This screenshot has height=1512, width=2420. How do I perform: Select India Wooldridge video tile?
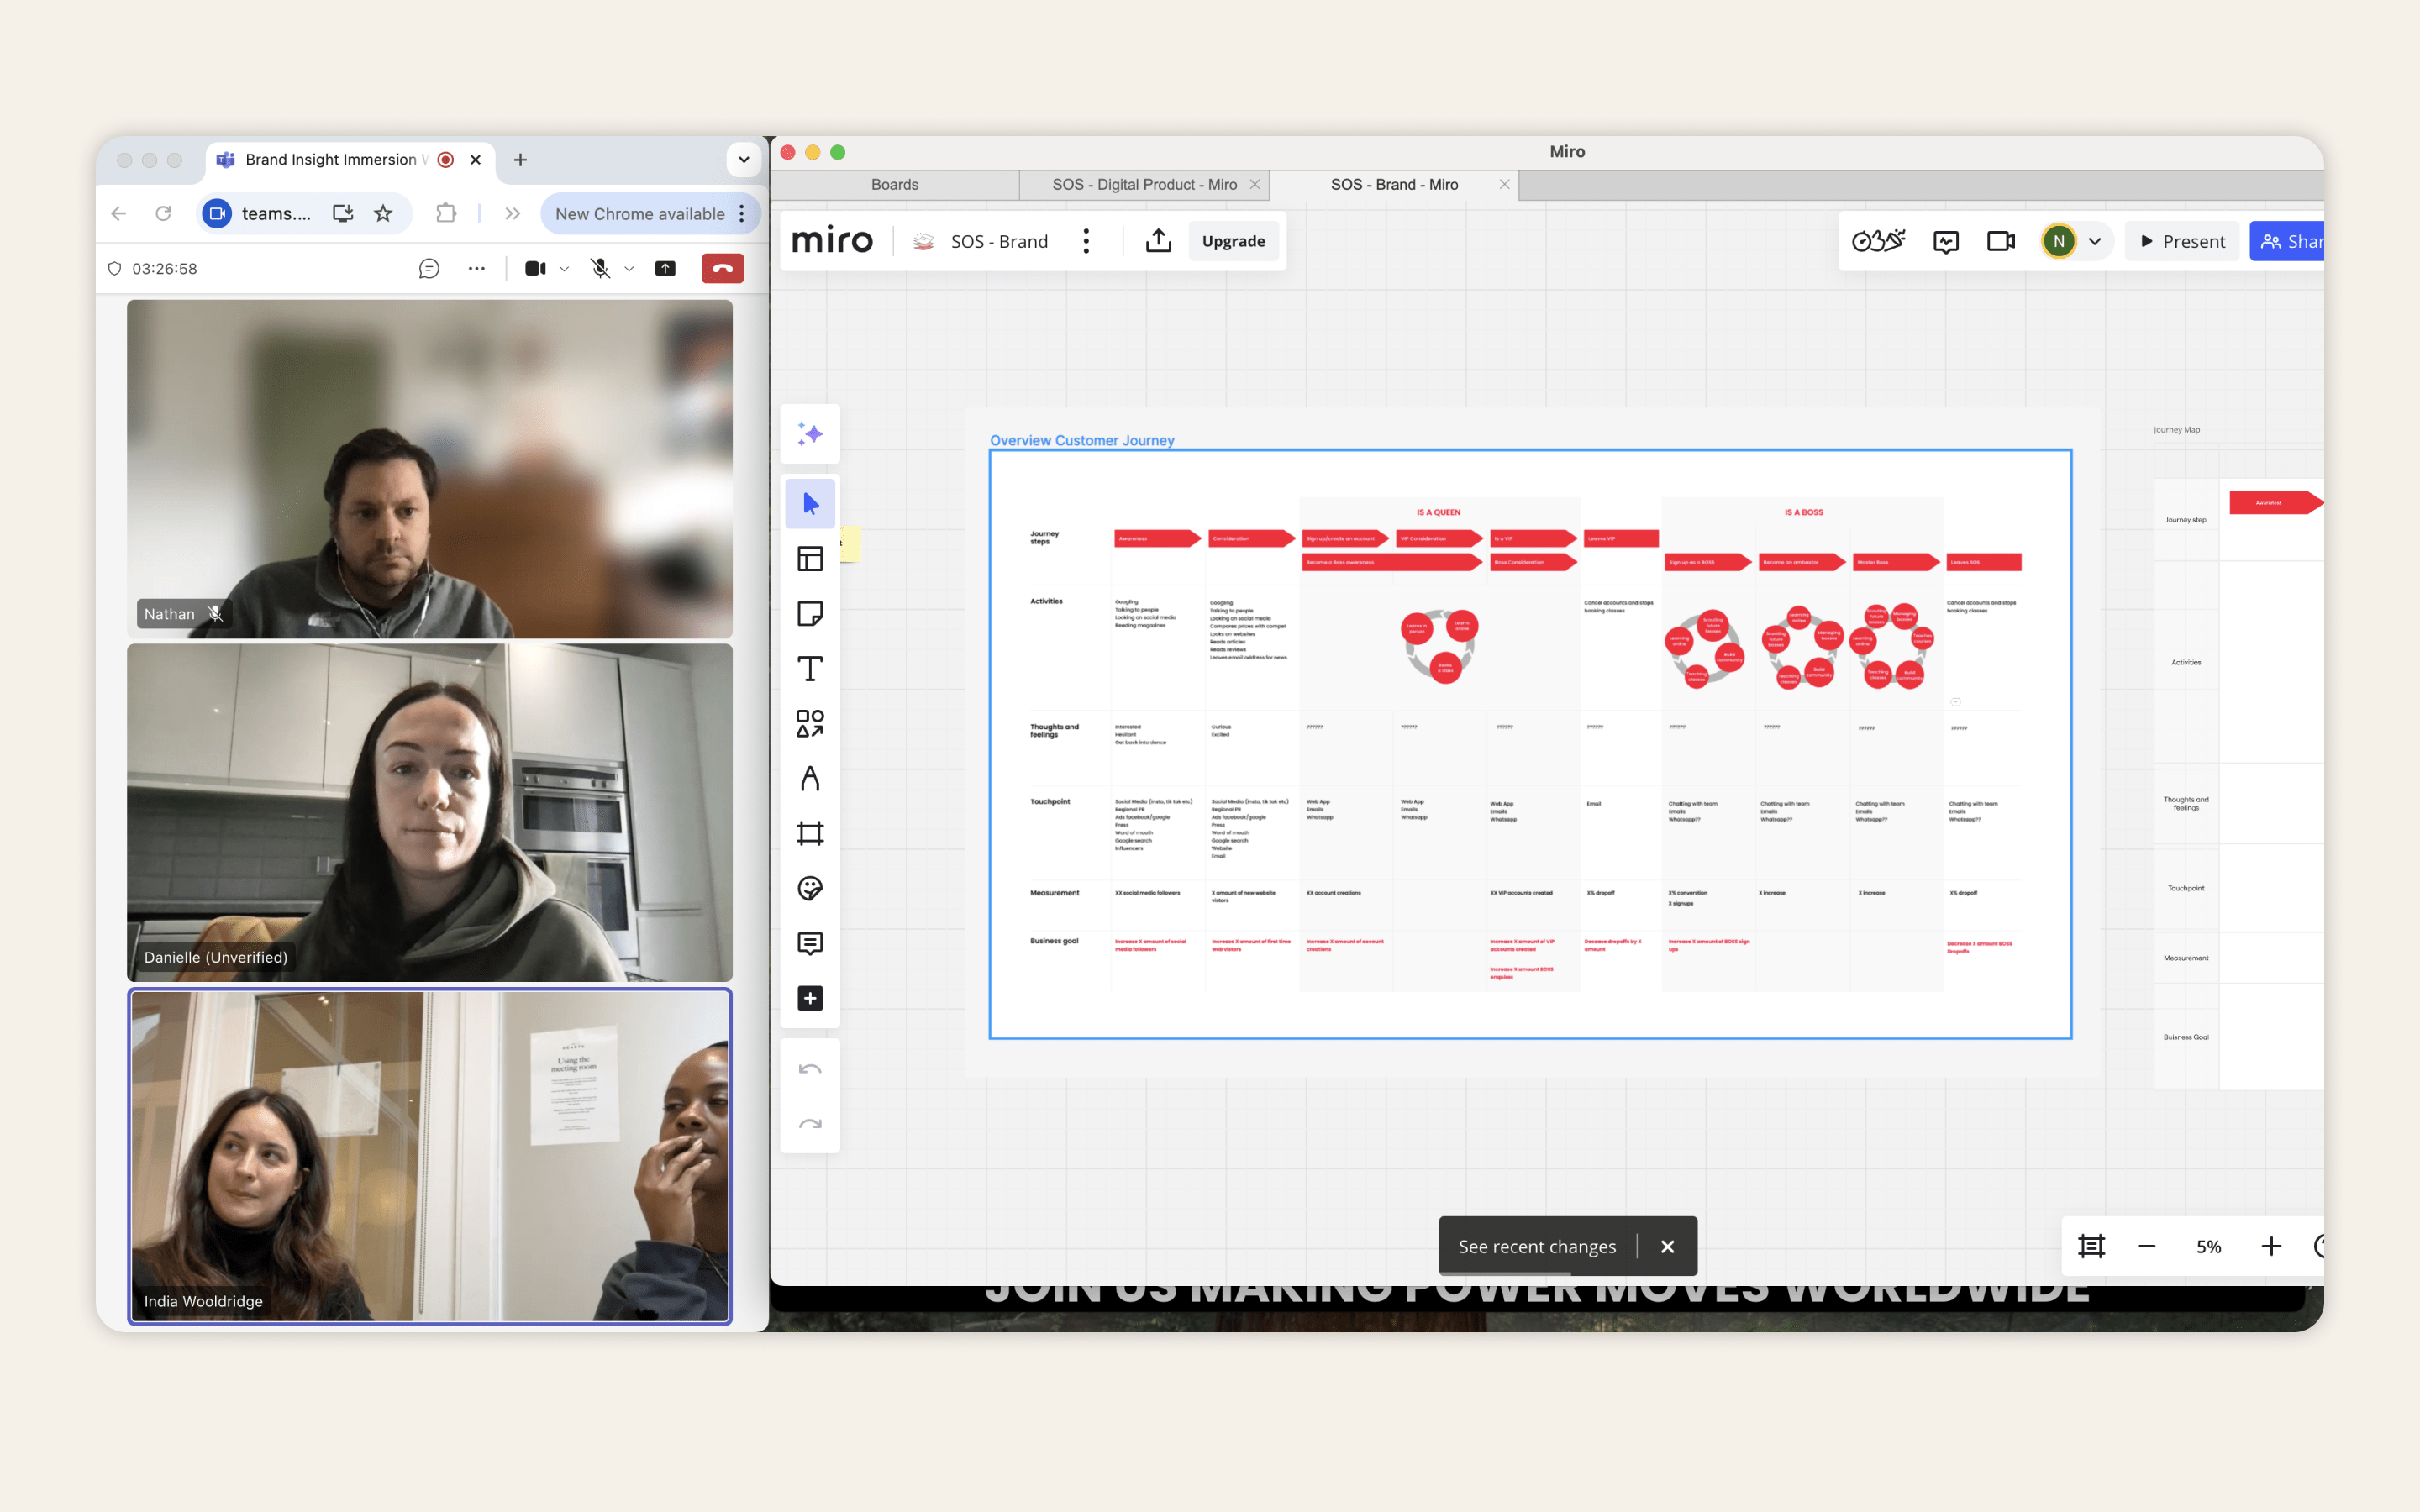tap(429, 1156)
